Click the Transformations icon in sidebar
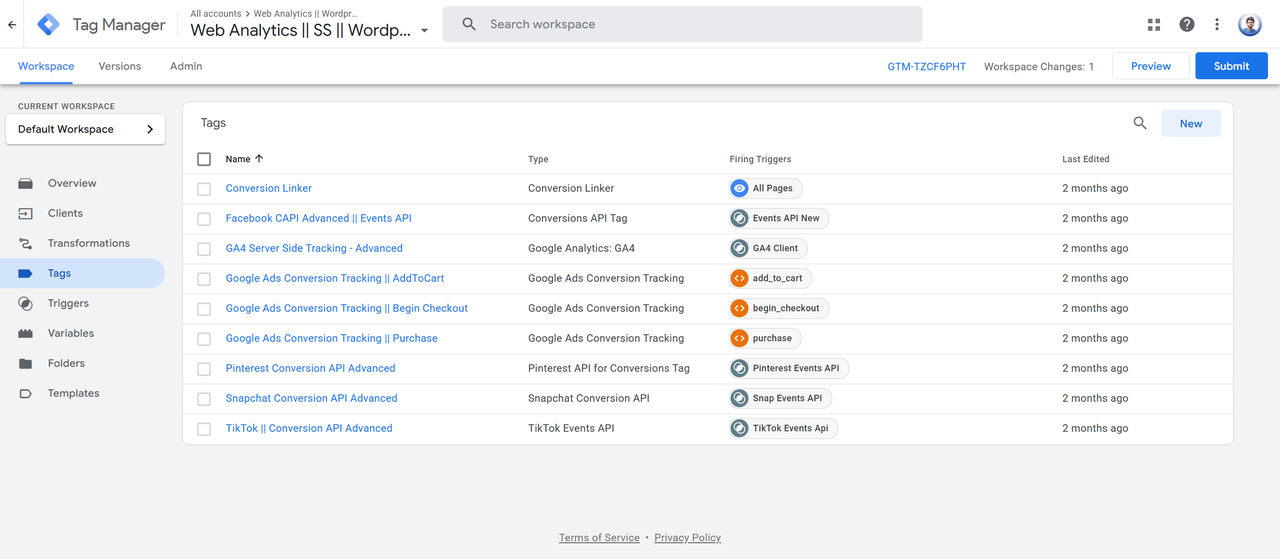 coord(26,243)
